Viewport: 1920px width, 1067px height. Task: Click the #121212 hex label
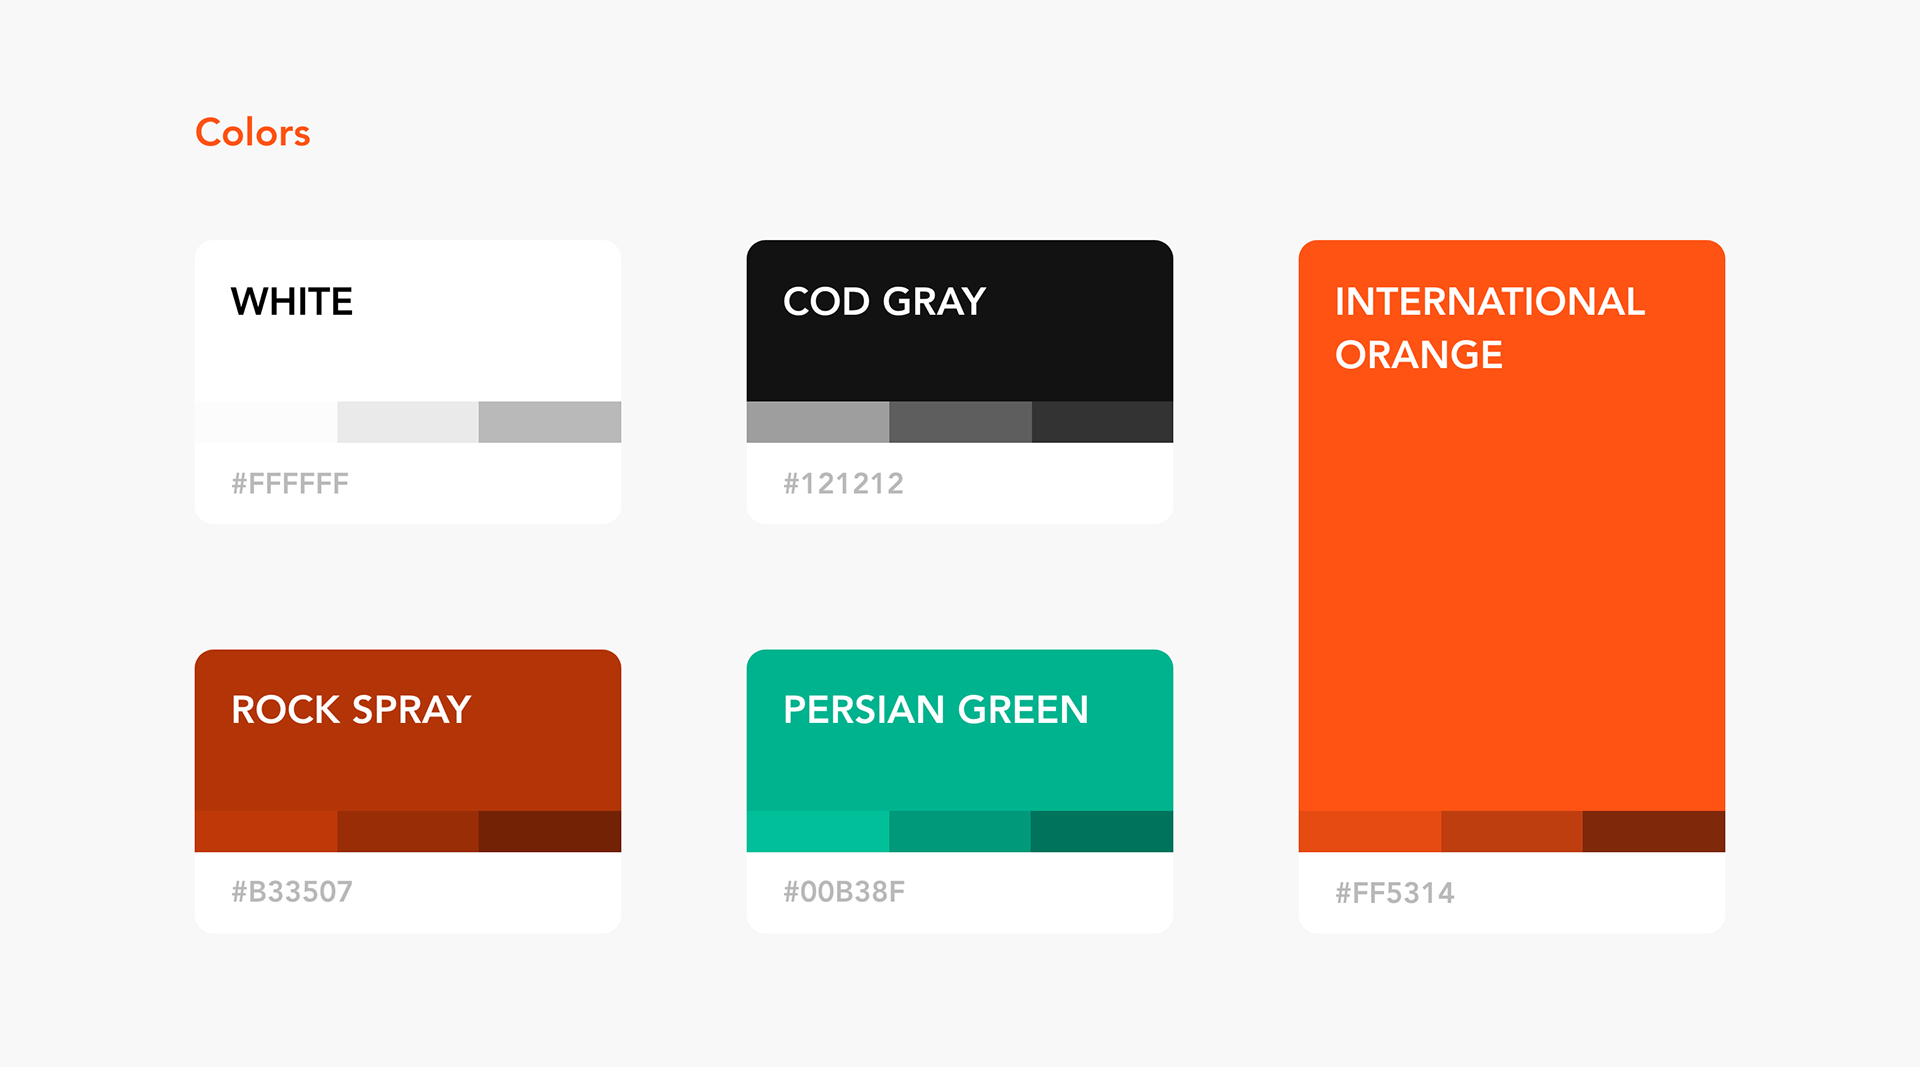(x=843, y=484)
